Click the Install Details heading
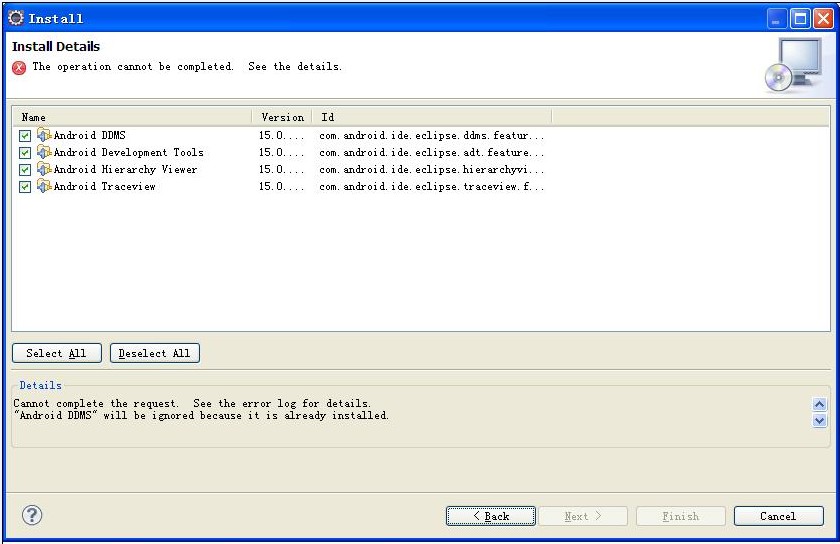This screenshot has height=544, width=840. [x=56, y=47]
